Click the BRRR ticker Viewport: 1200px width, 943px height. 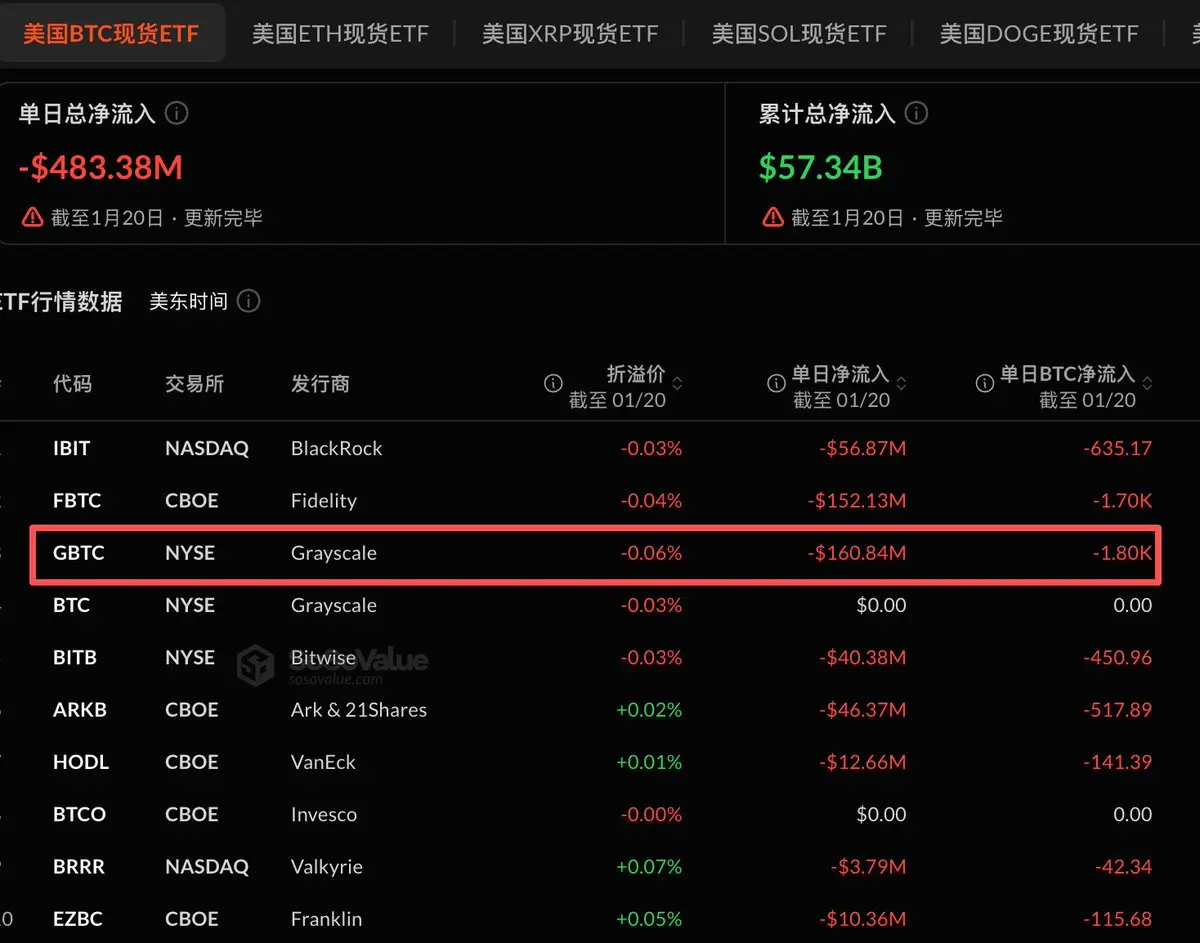pos(79,866)
